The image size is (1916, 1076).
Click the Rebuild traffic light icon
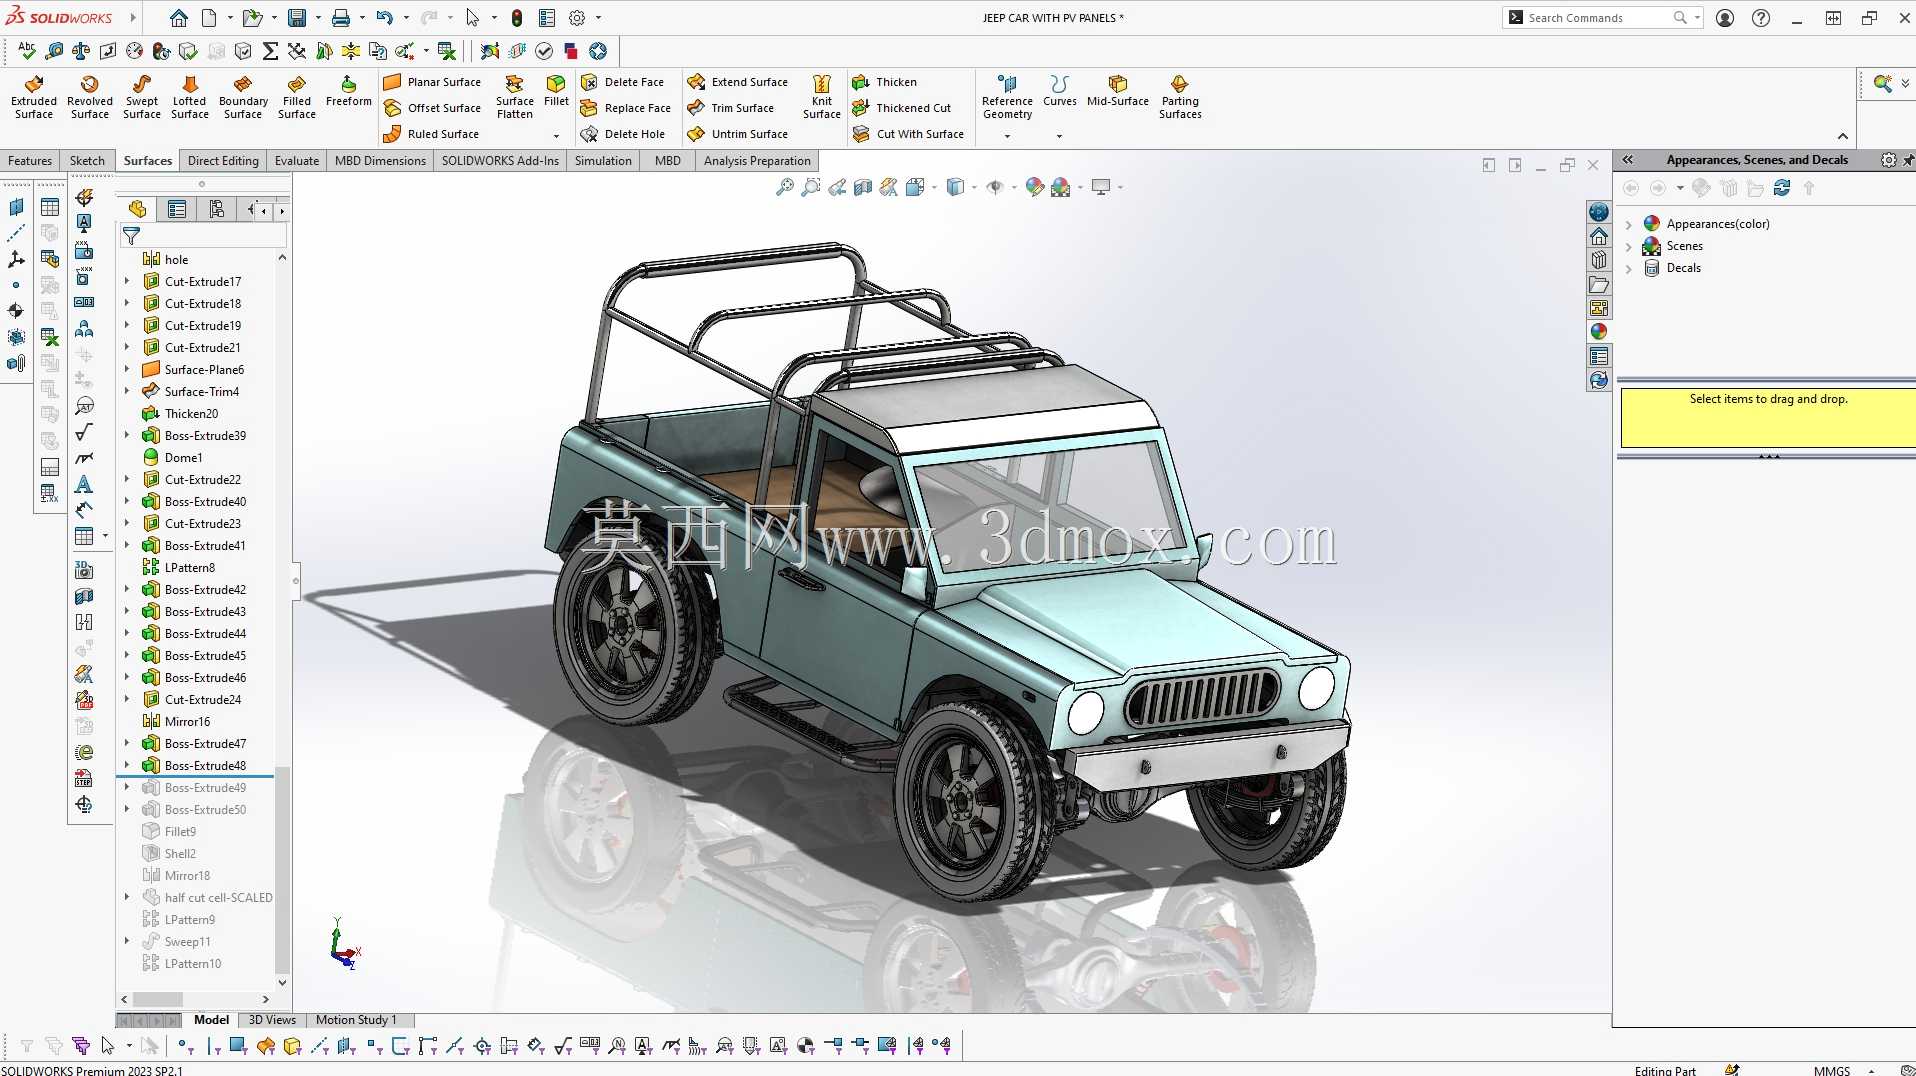pos(517,18)
